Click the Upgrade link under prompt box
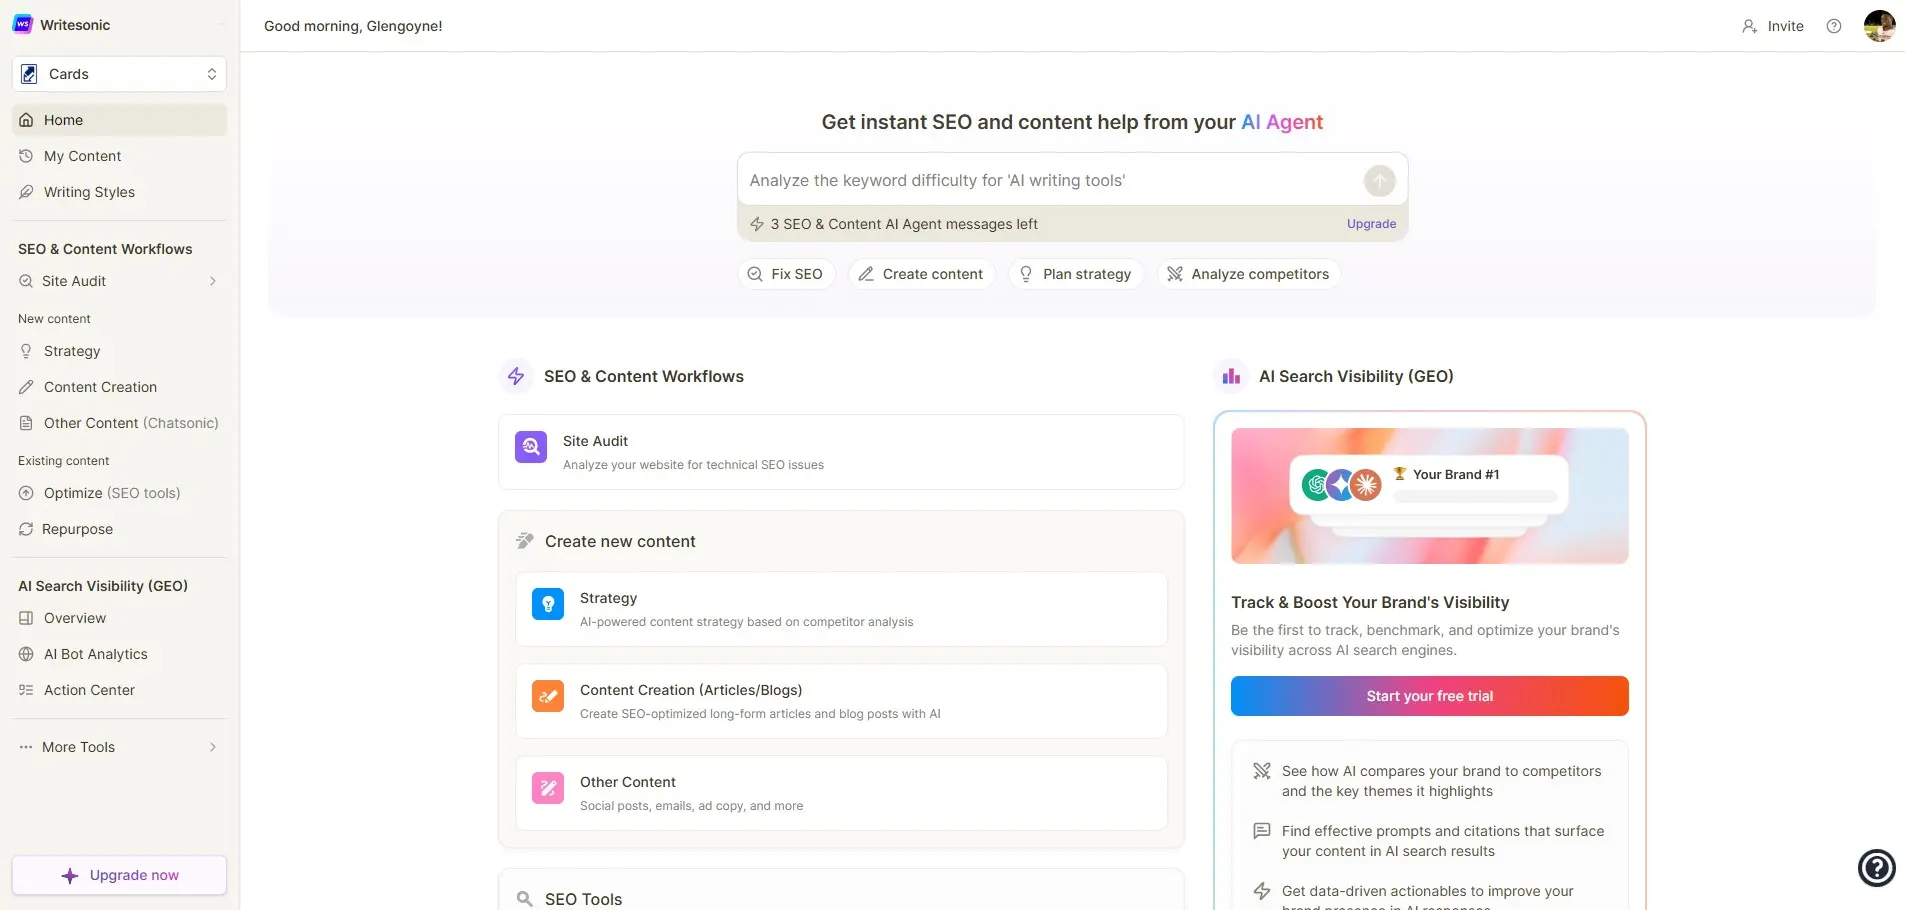 click(x=1371, y=224)
